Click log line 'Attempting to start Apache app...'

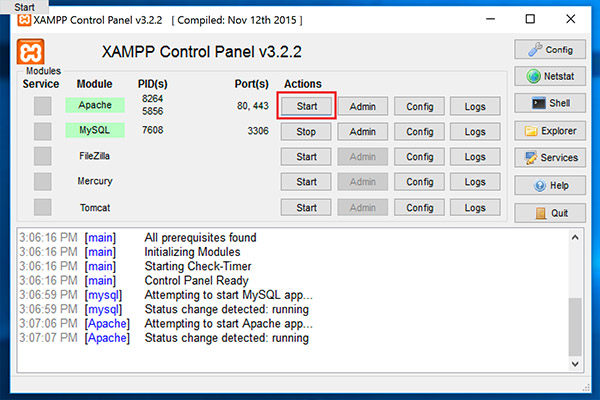click(x=228, y=324)
